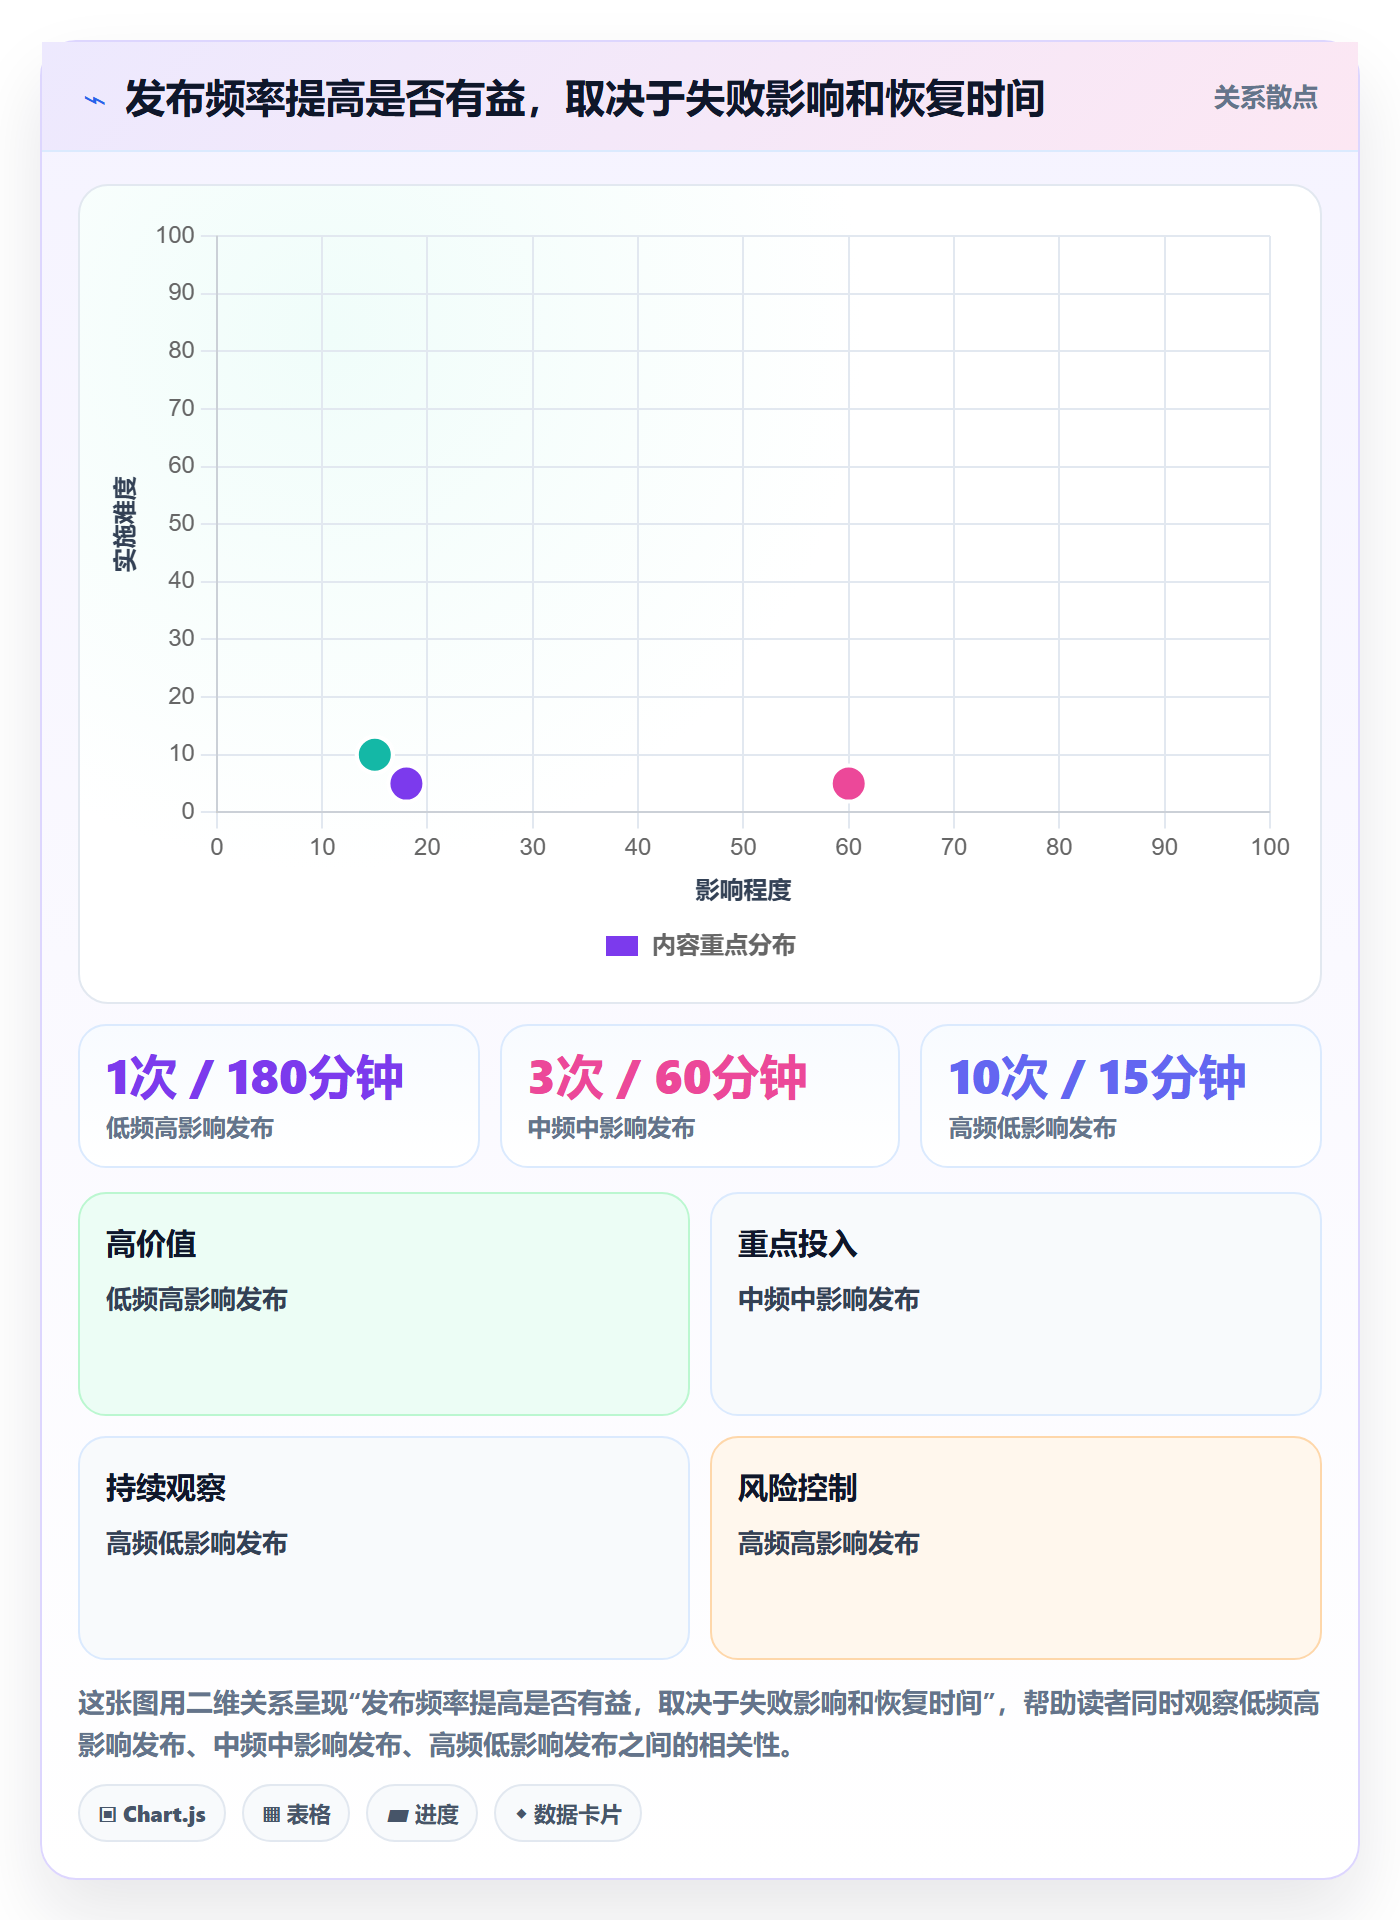Click the 进度 tag chip
This screenshot has width=1400, height=1920.
[x=422, y=1813]
